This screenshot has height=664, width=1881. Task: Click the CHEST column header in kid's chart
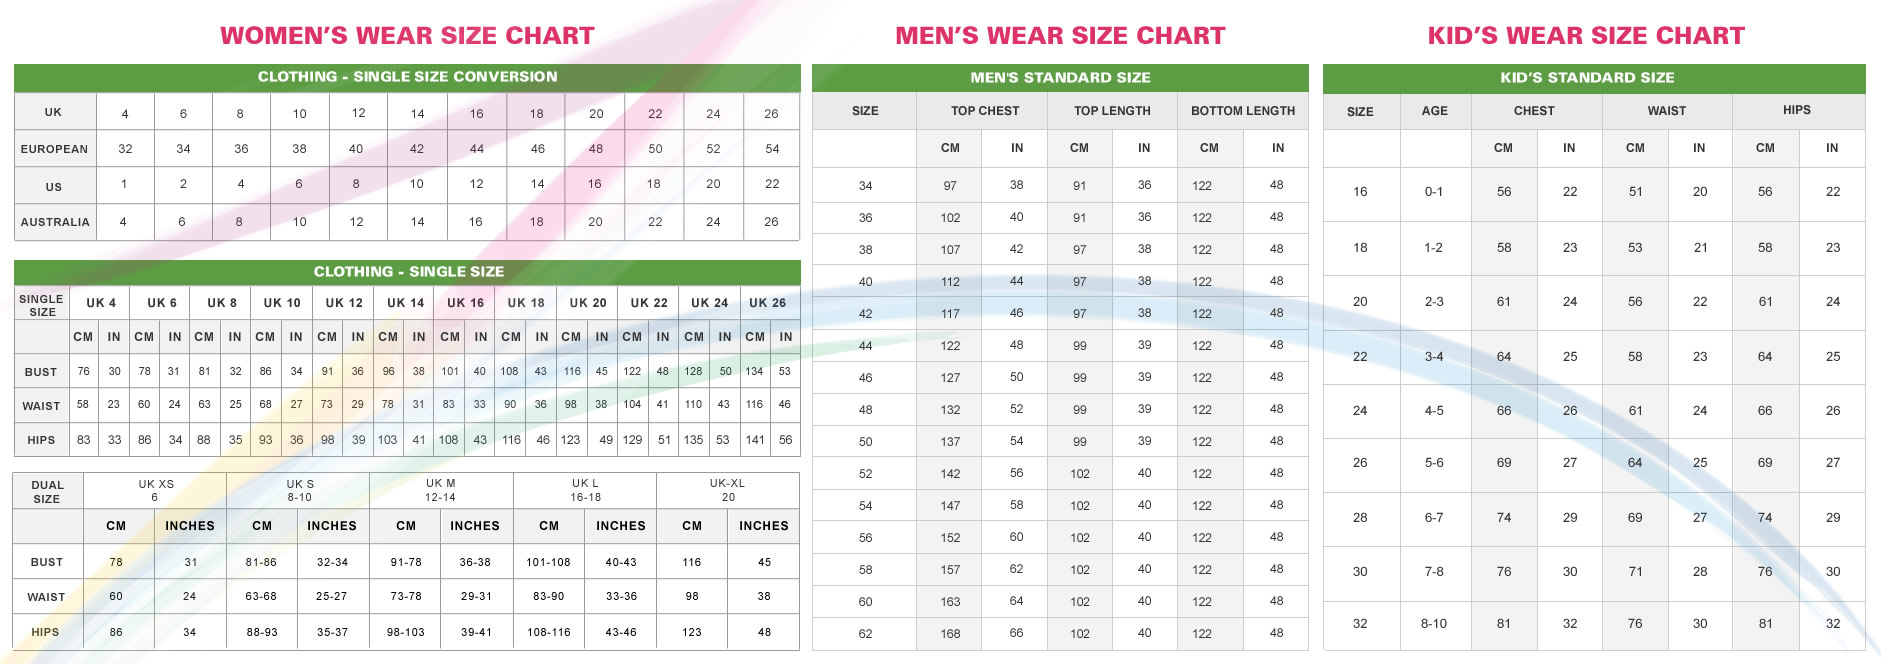[x=1534, y=111]
